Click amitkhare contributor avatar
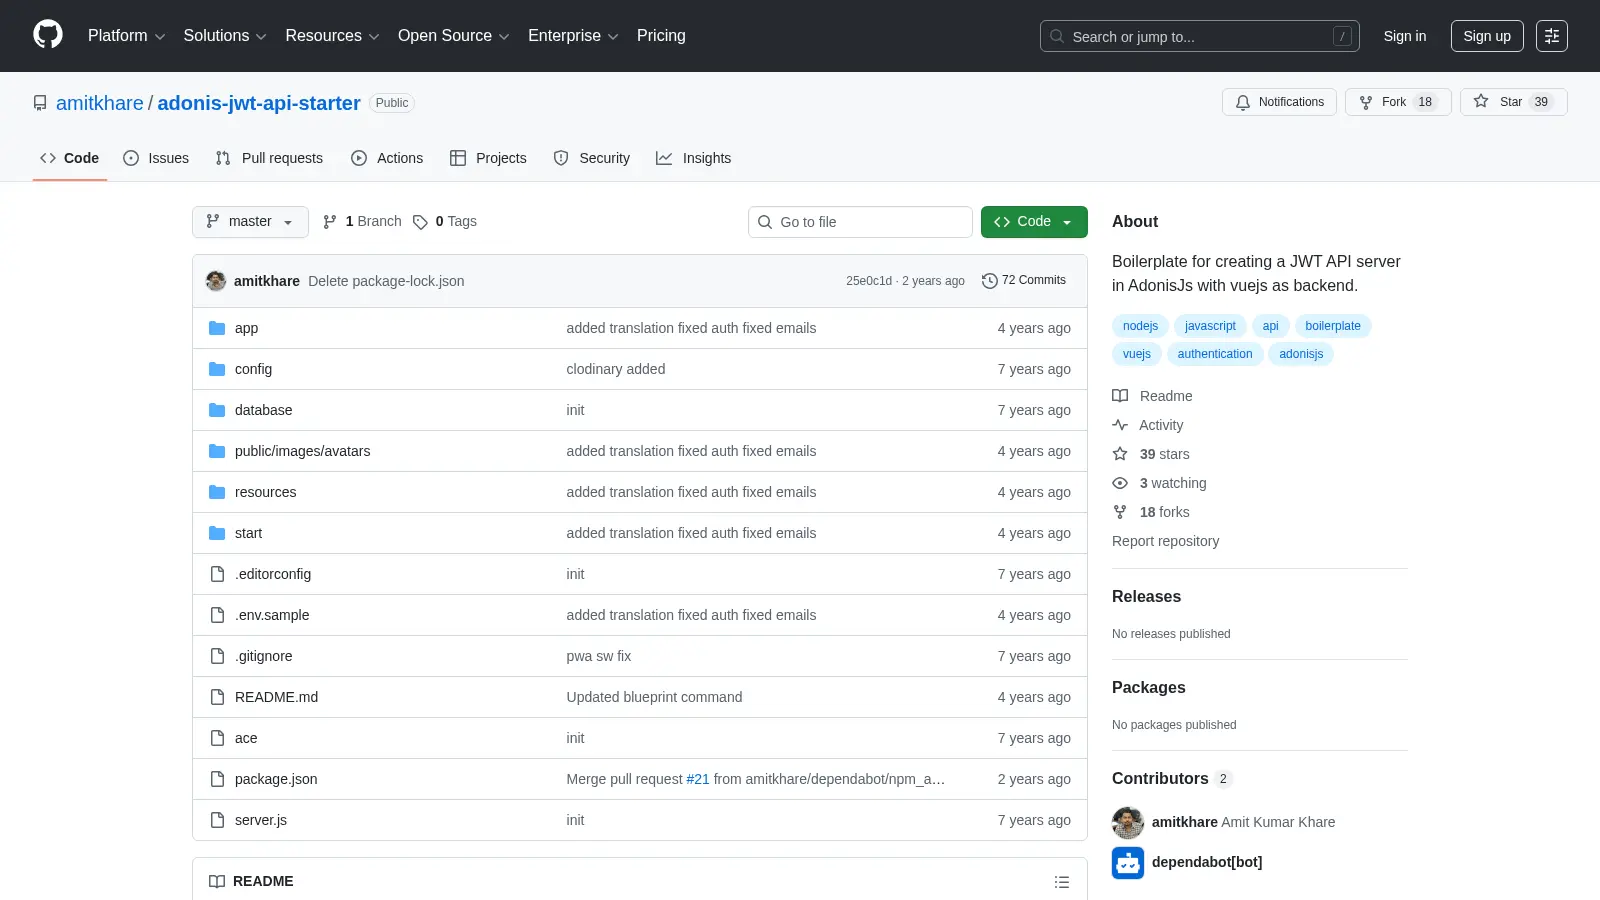 [1128, 822]
